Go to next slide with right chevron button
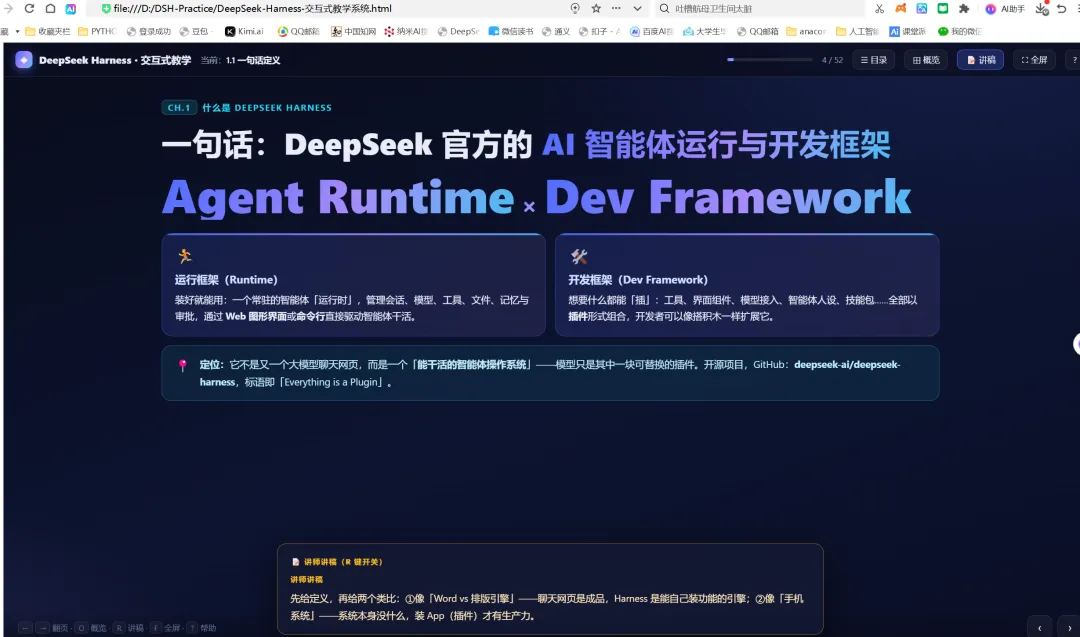 pyautogui.click(x=1069, y=627)
